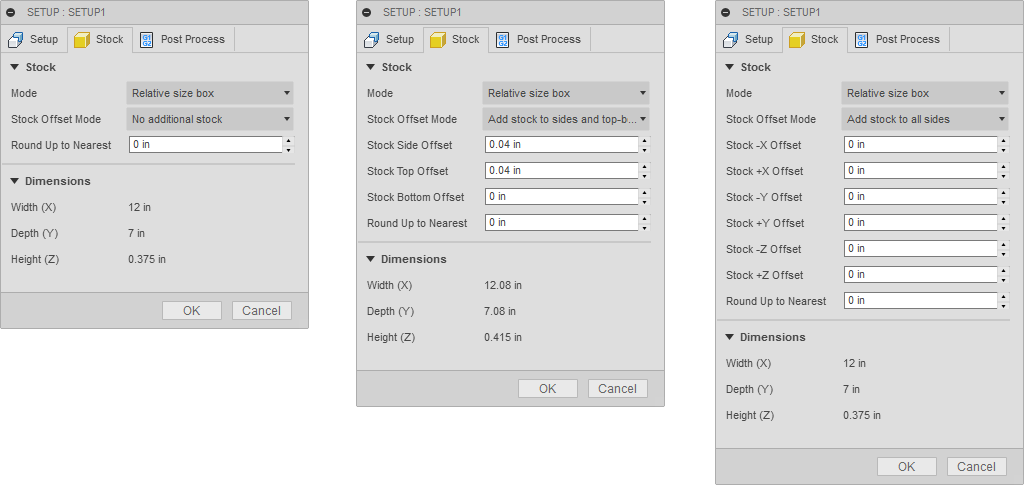The width and height of the screenshot is (1026, 486).
Task: Switch to Post Process tab in middle dialog
Action: (540, 39)
